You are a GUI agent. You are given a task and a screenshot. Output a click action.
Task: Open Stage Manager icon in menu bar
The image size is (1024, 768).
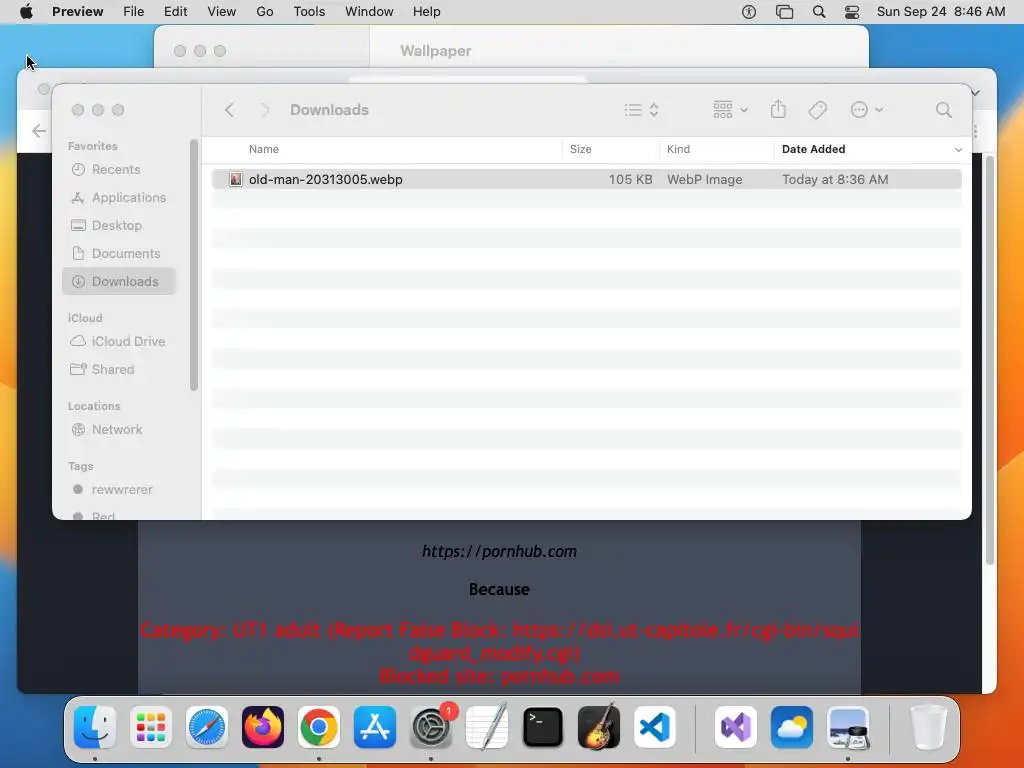[x=784, y=12]
